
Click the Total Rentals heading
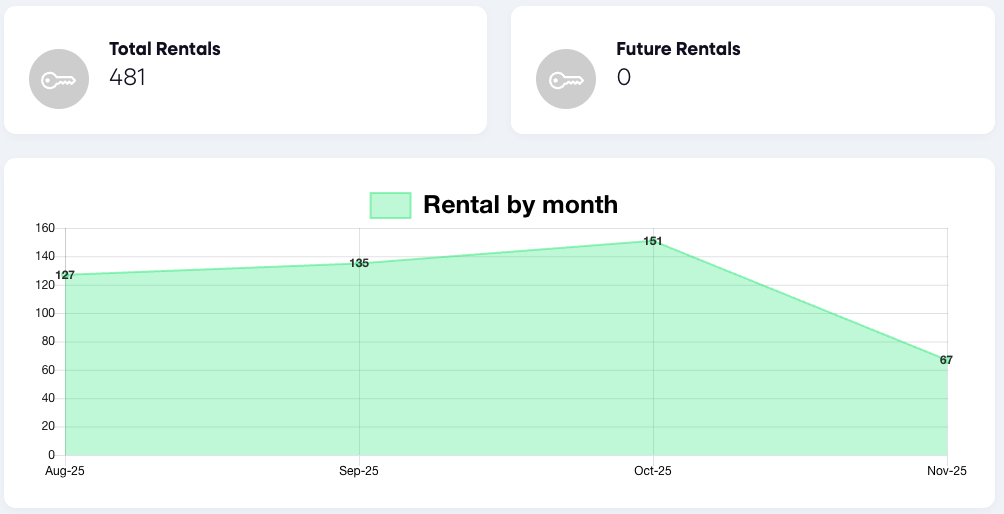(x=164, y=48)
